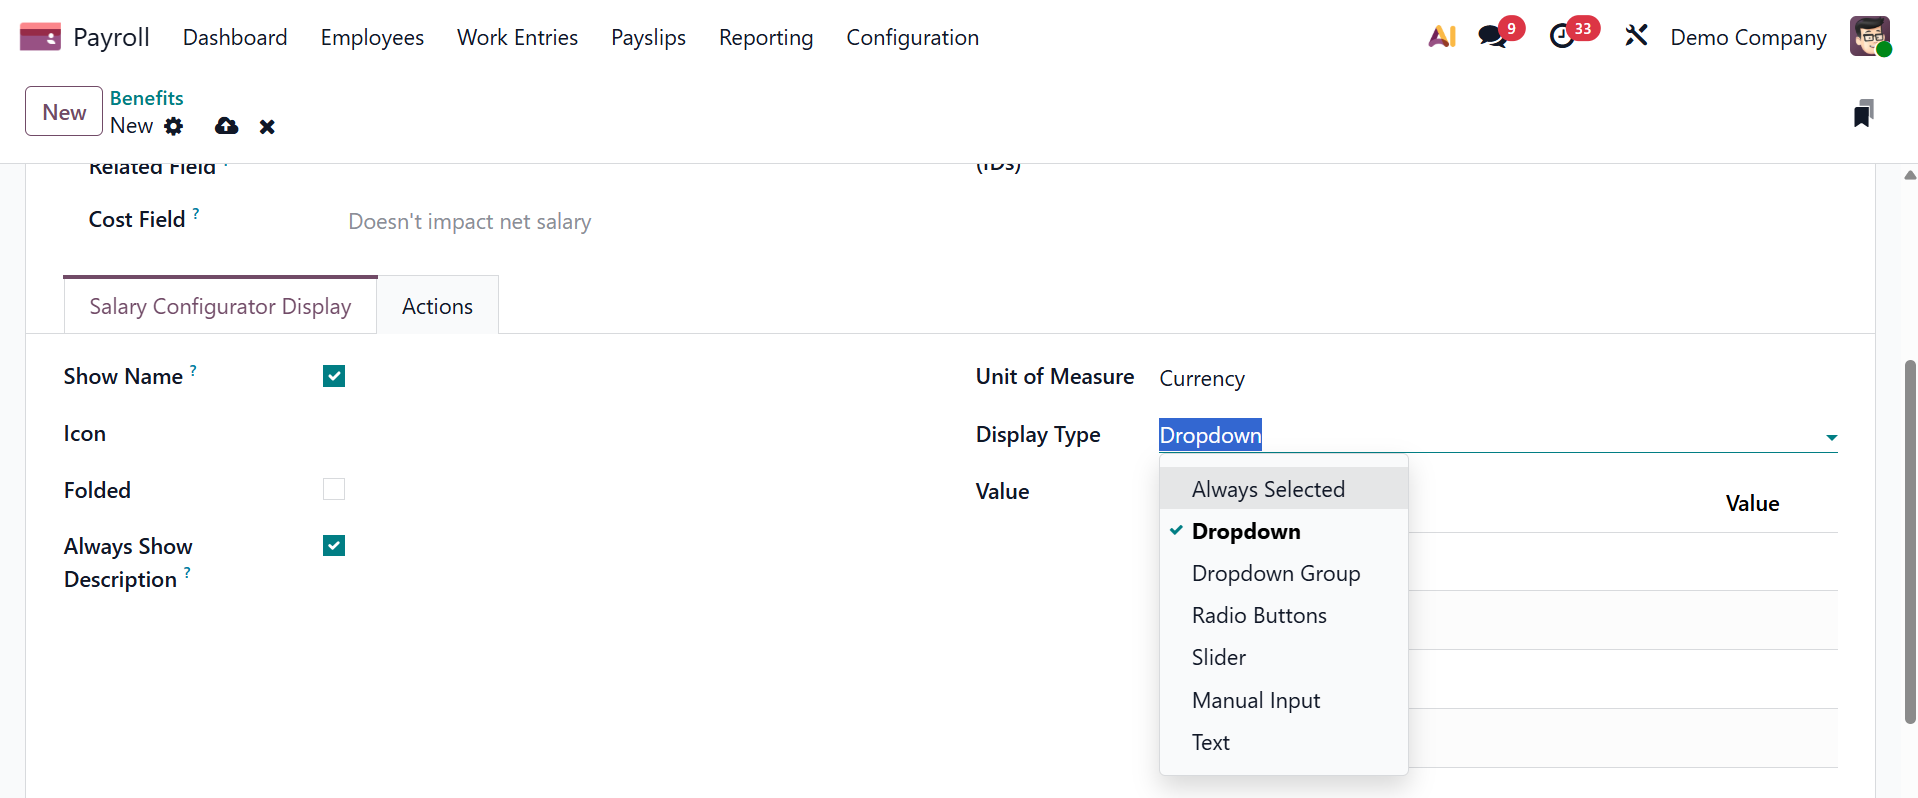
Task: Click the tools wrench icon
Action: [x=1636, y=37]
